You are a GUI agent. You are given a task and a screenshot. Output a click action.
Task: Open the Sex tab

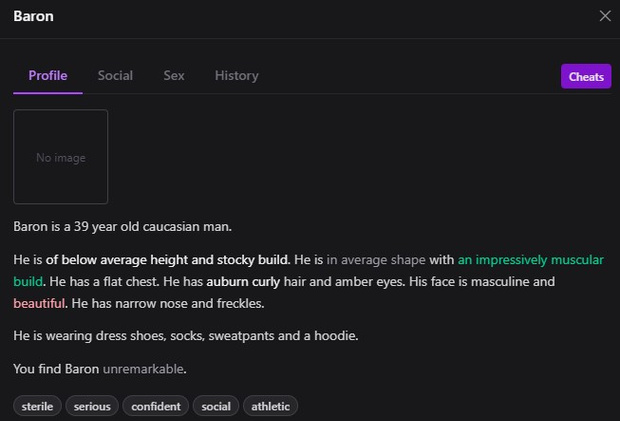(174, 76)
